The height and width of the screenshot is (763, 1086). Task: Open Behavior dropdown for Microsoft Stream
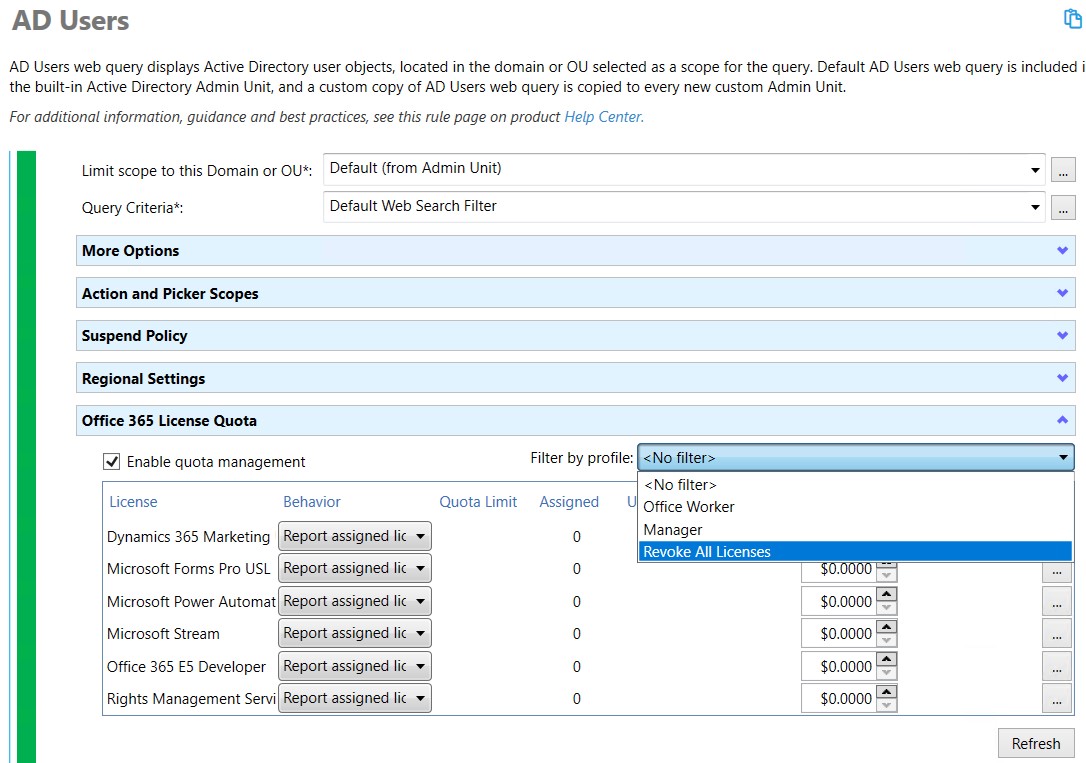(355, 634)
